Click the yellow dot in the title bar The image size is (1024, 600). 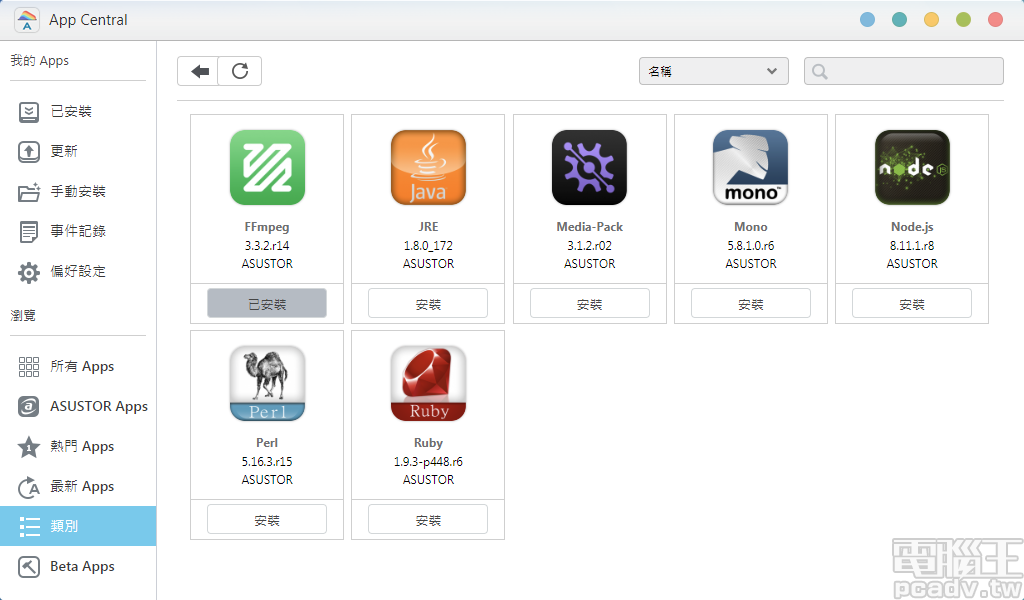tap(931, 18)
